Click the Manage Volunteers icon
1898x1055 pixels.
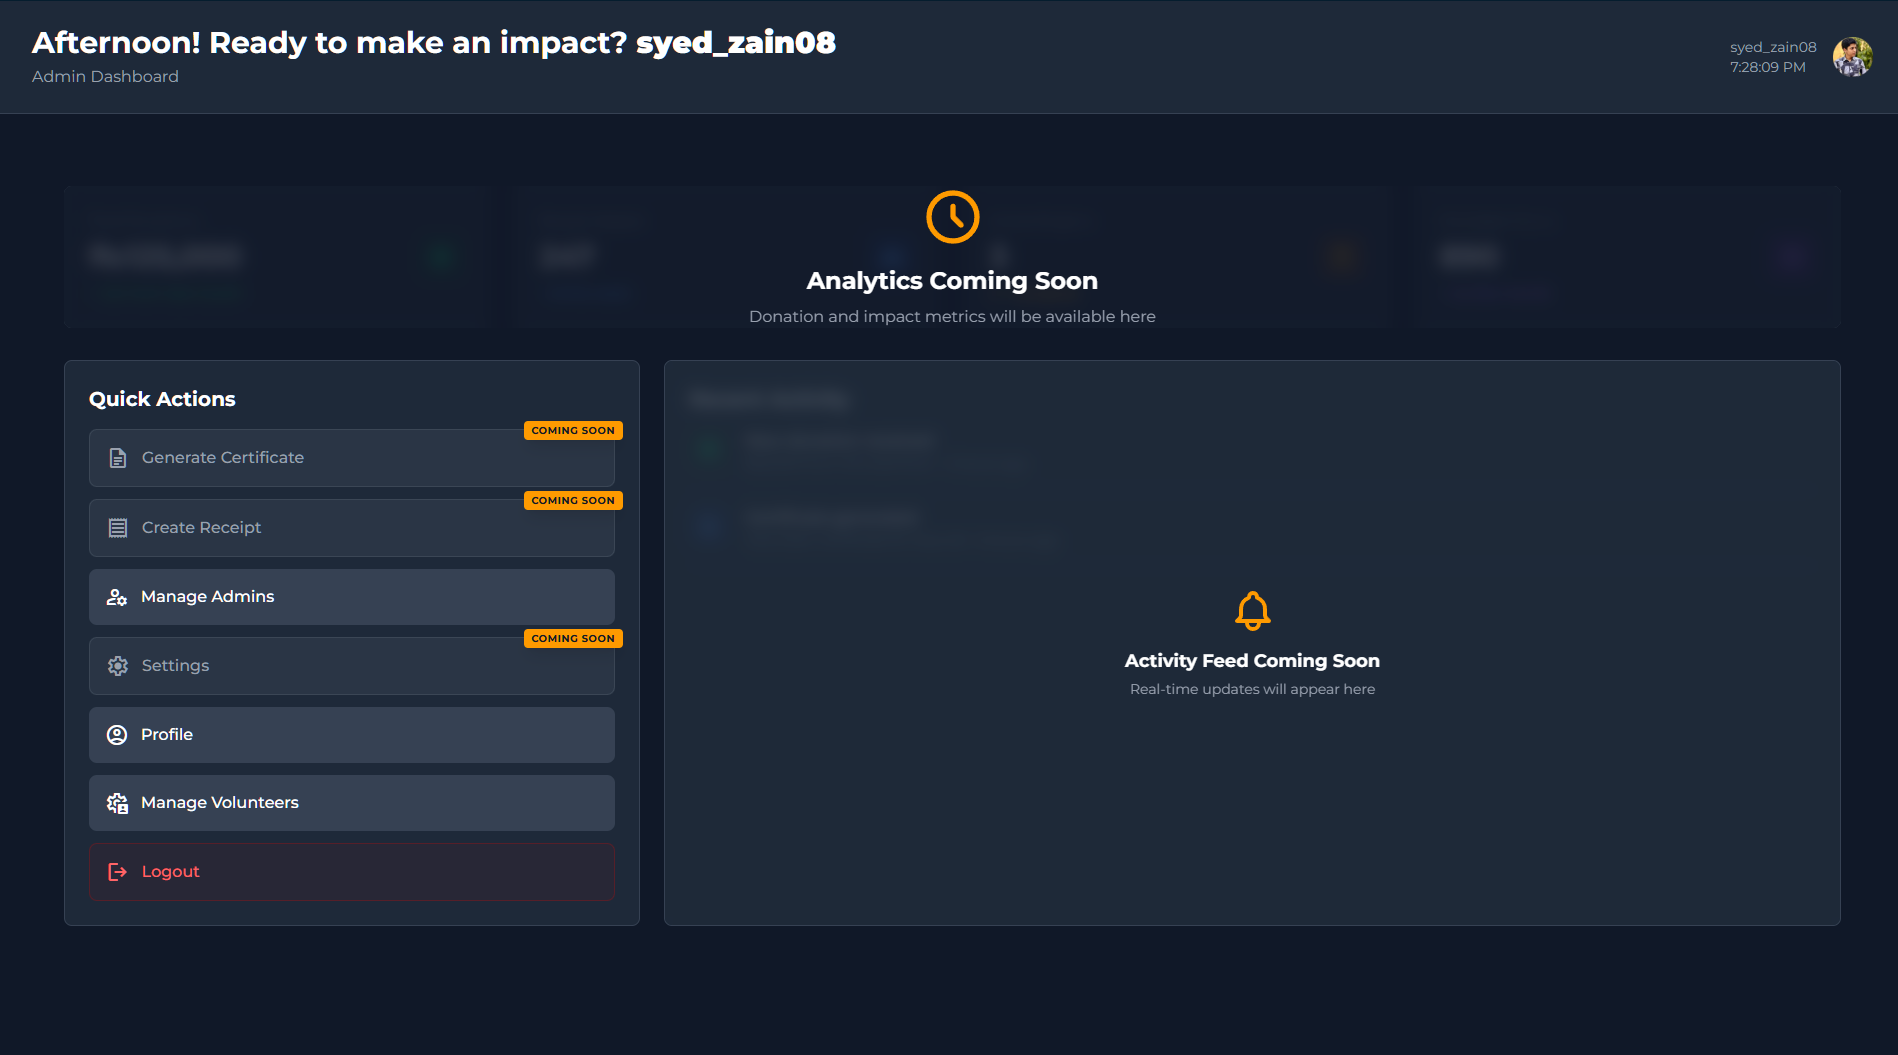pos(117,803)
